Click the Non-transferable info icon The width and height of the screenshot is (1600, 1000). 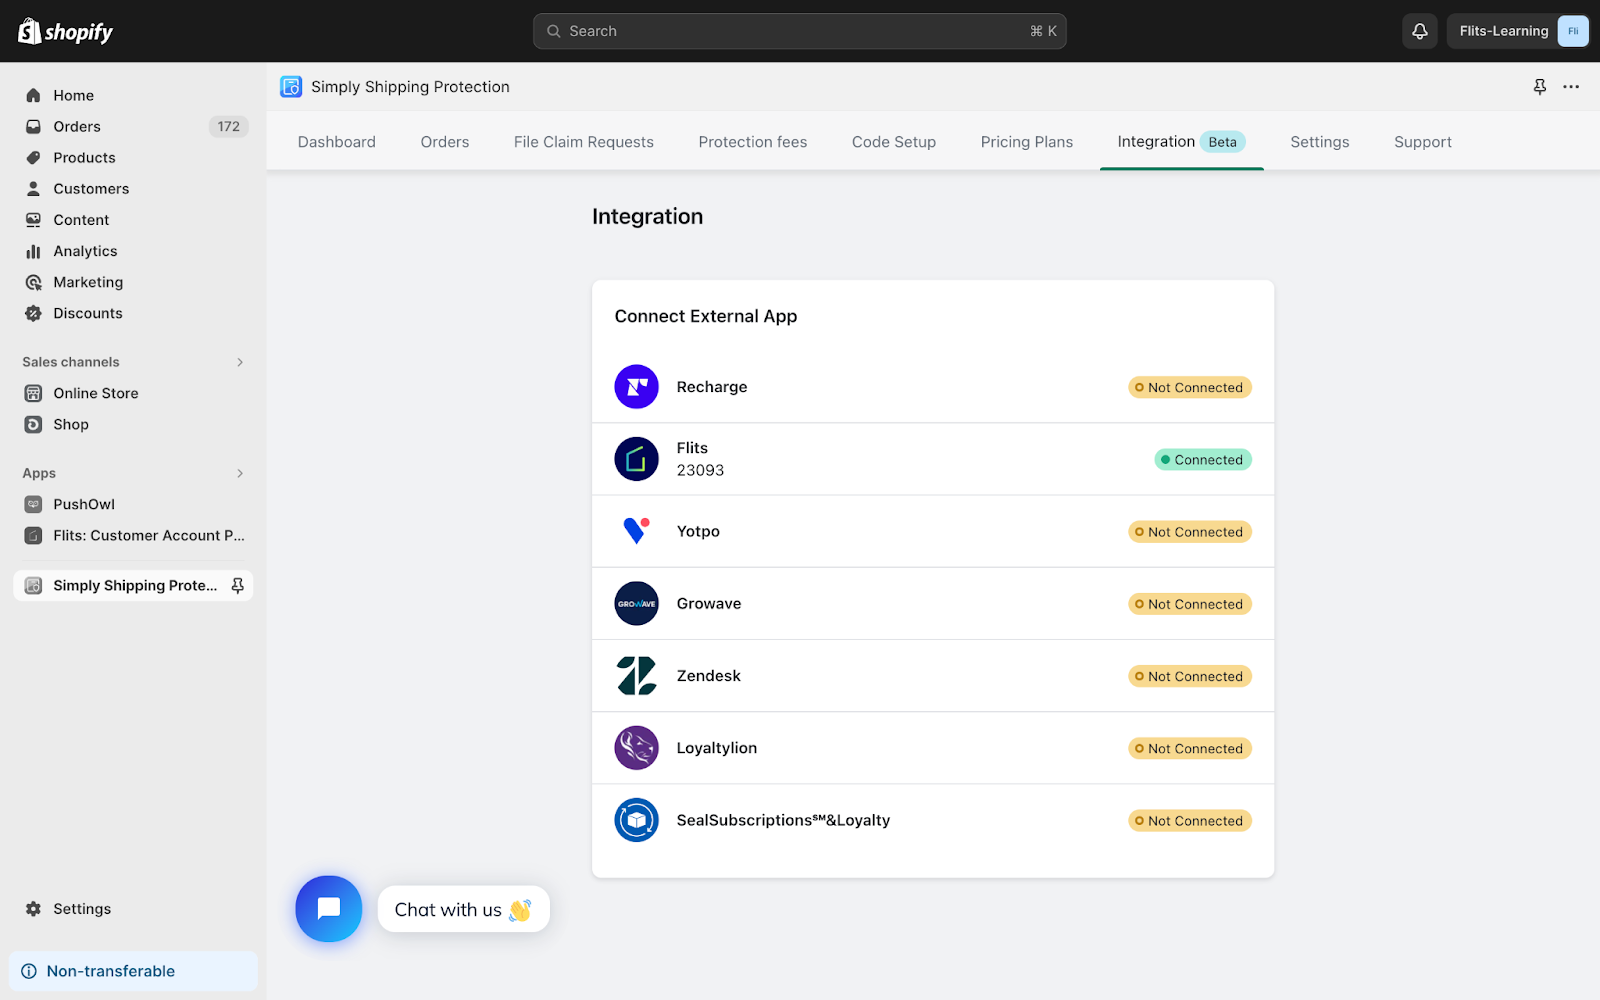point(29,971)
